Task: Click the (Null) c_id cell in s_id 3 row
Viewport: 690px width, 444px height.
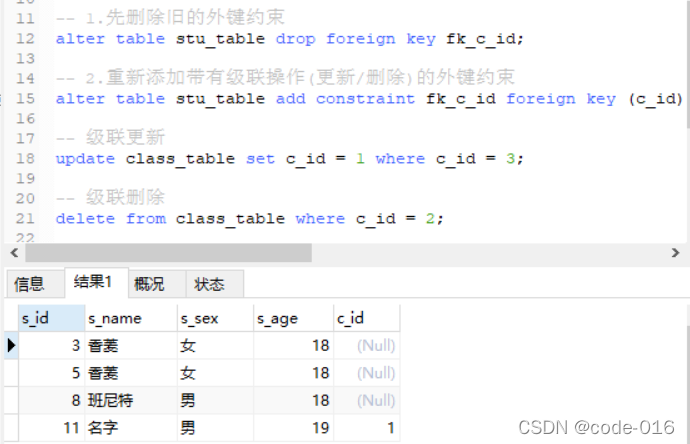Action: (367, 345)
